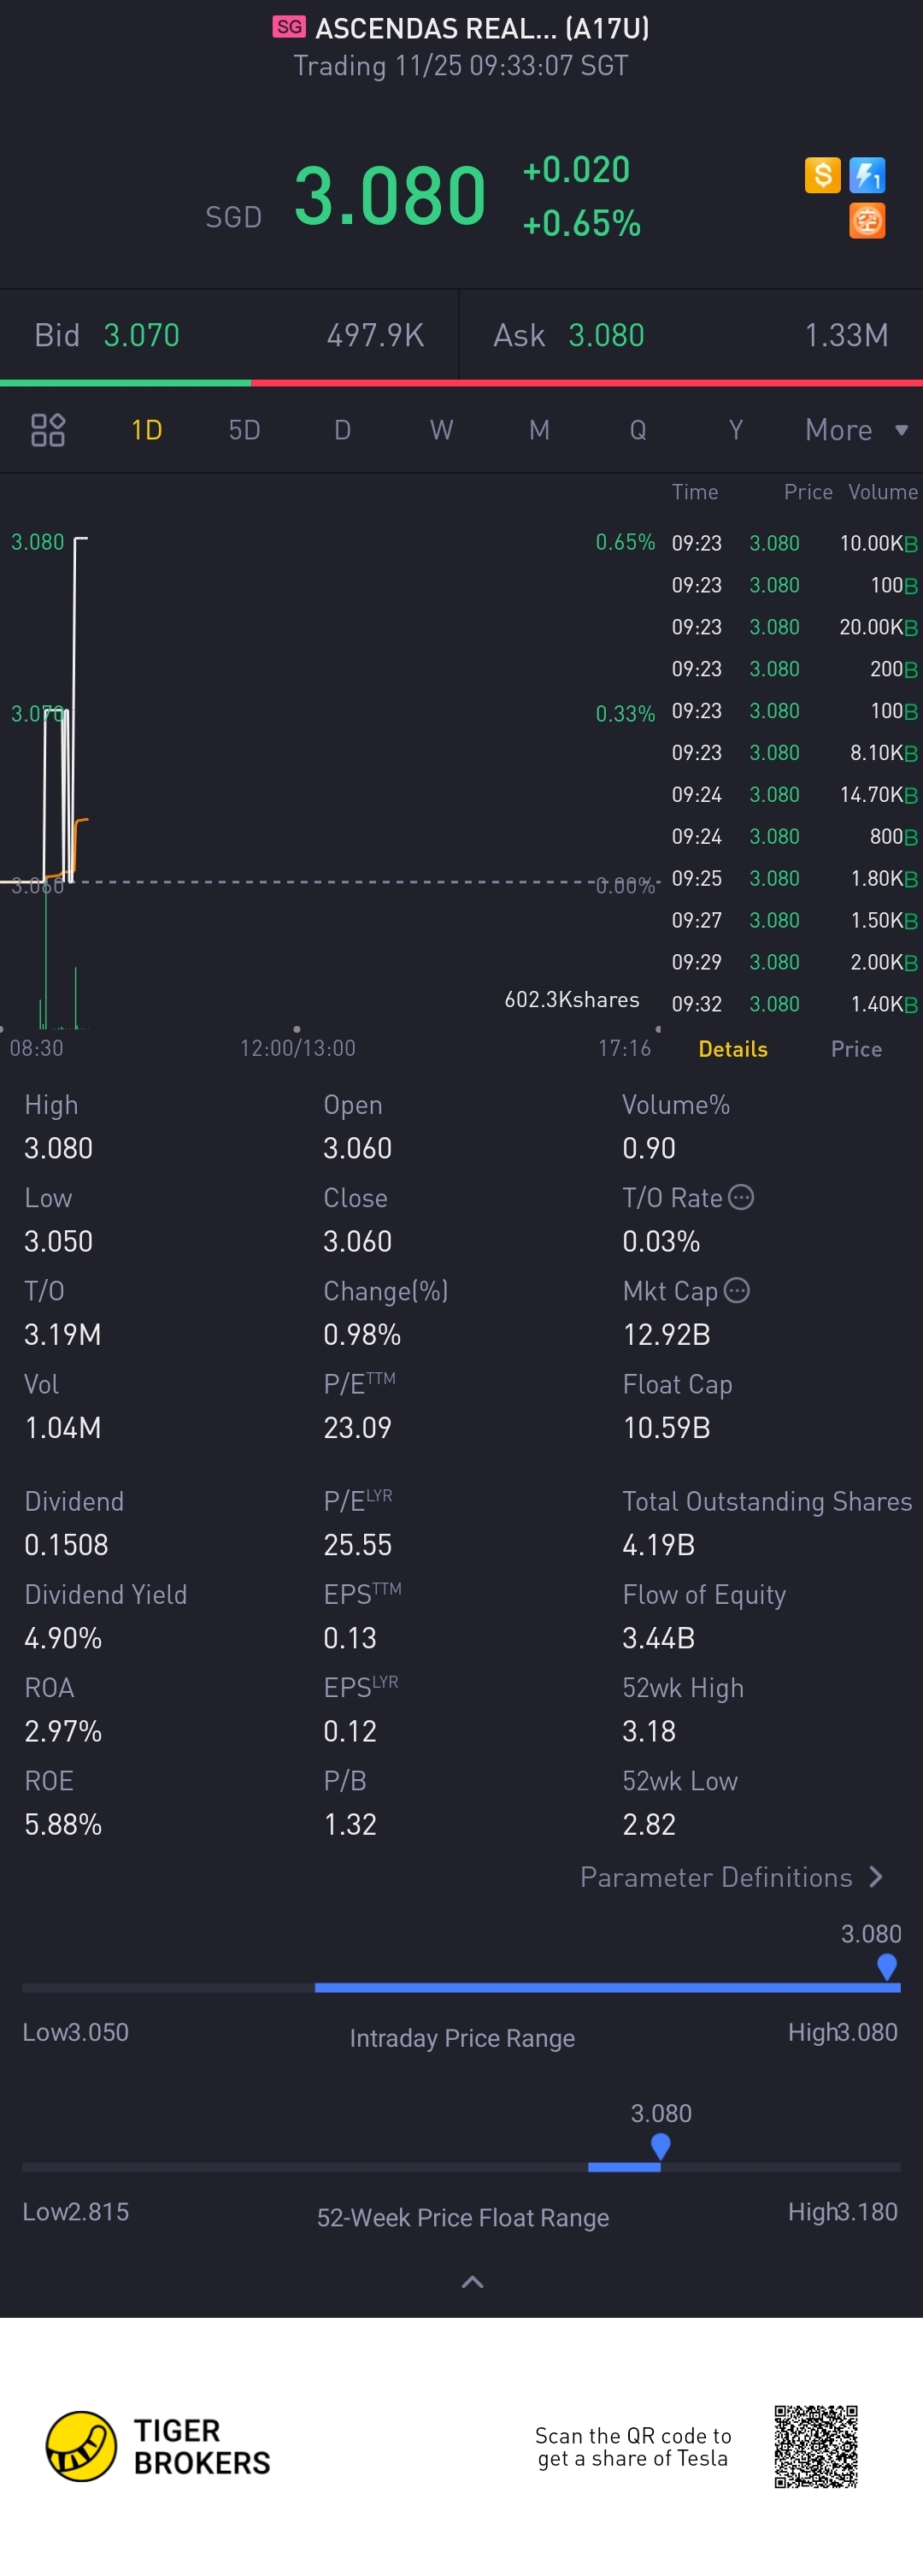This screenshot has height=2576, width=923.
Task: Switch to the W weekly chart tab
Action: click(x=441, y=430)
